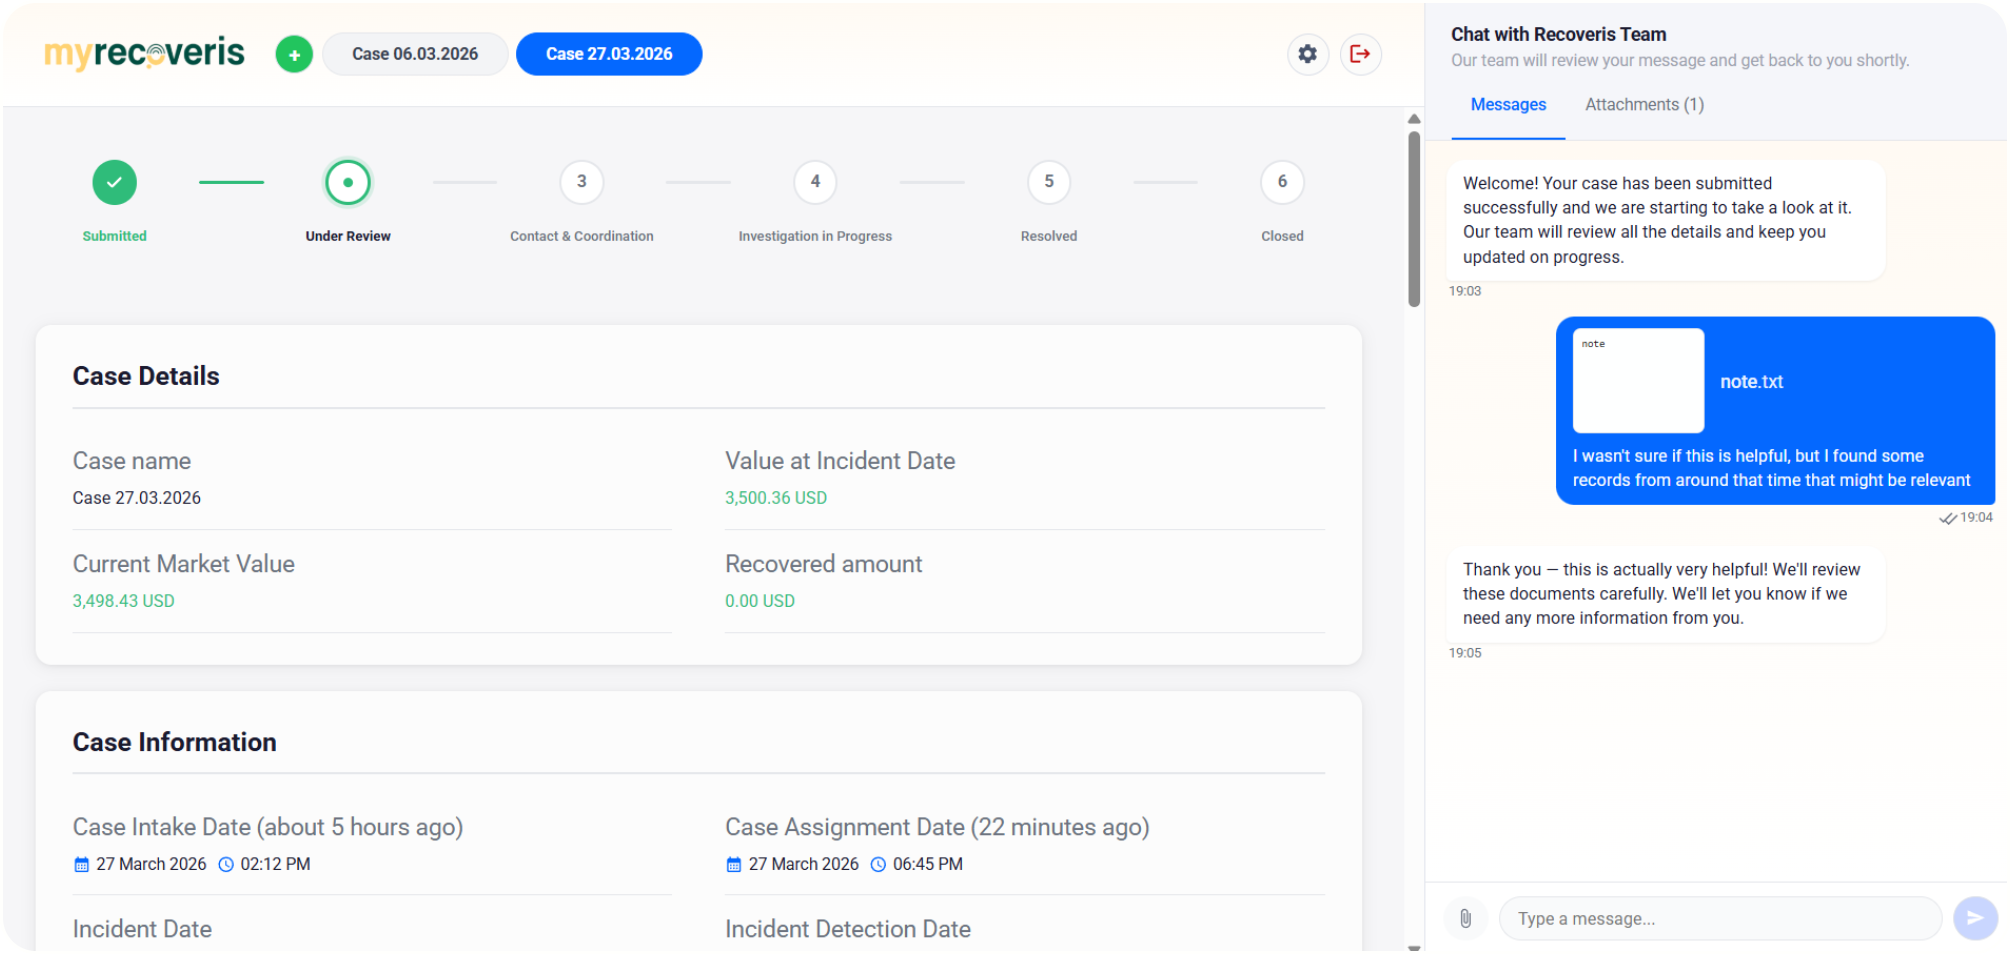This screenshot has width=2010, height=954.
Task: Click the calendar icon beside Case Intake Date
Action: [82, 865]
